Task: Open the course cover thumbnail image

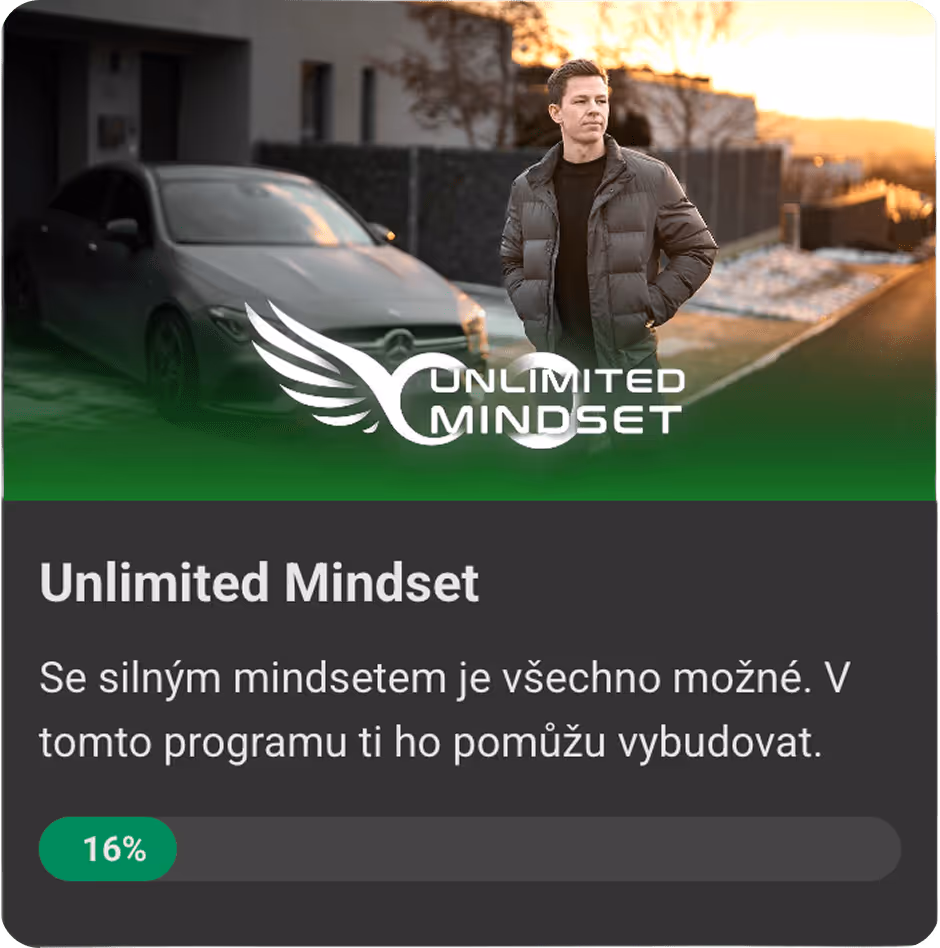Action: click(470, 250)
